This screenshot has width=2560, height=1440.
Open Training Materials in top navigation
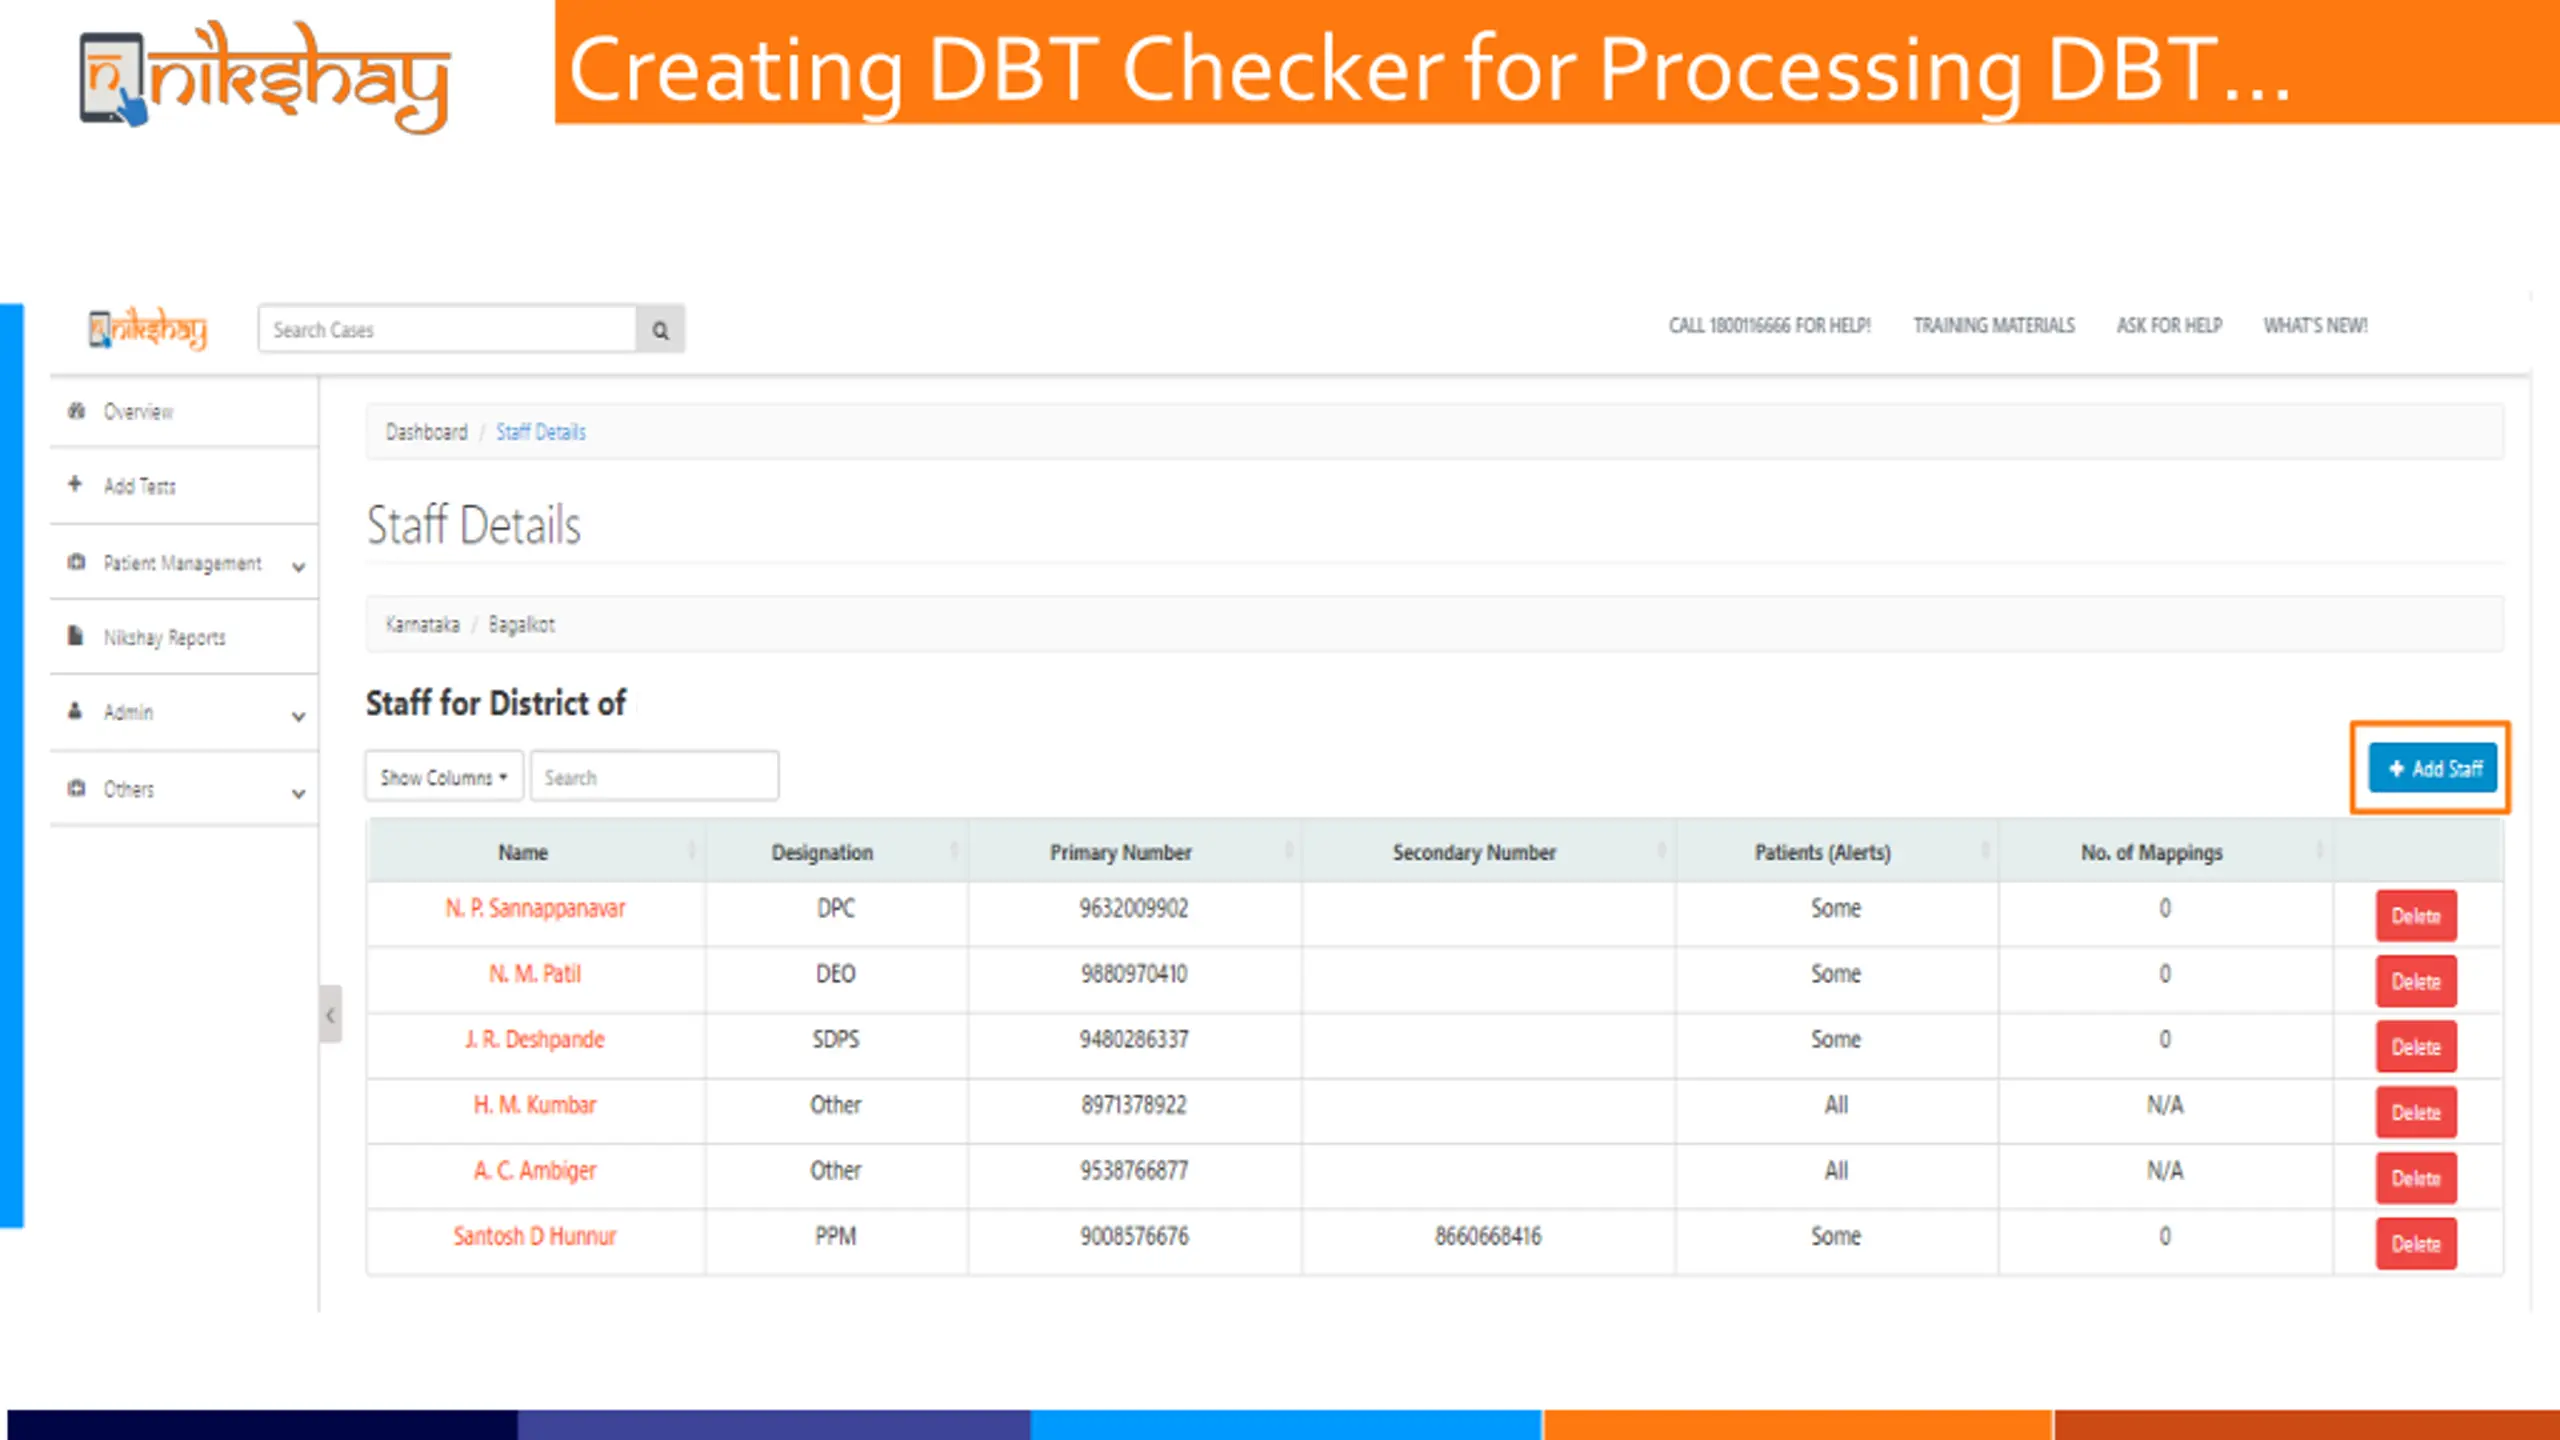pyautogui.click(x=1994, y=326)
